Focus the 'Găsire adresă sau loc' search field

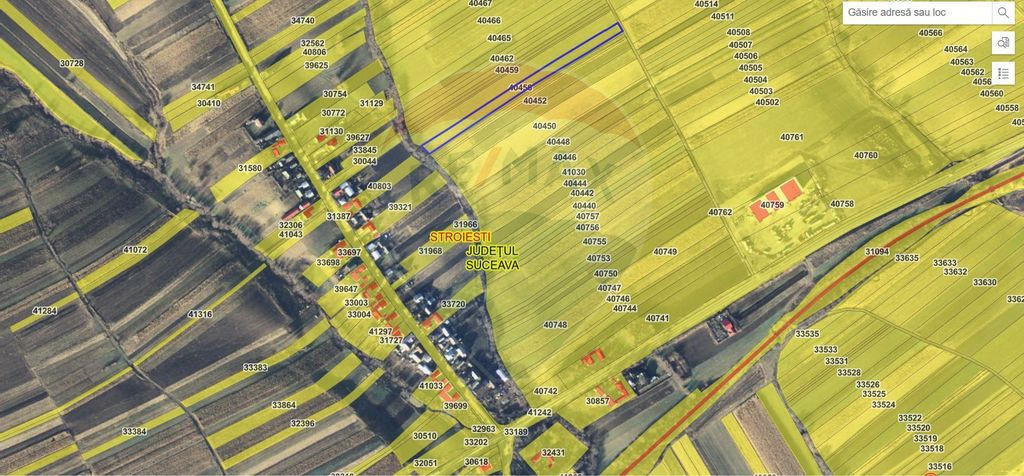pos(915,13)
